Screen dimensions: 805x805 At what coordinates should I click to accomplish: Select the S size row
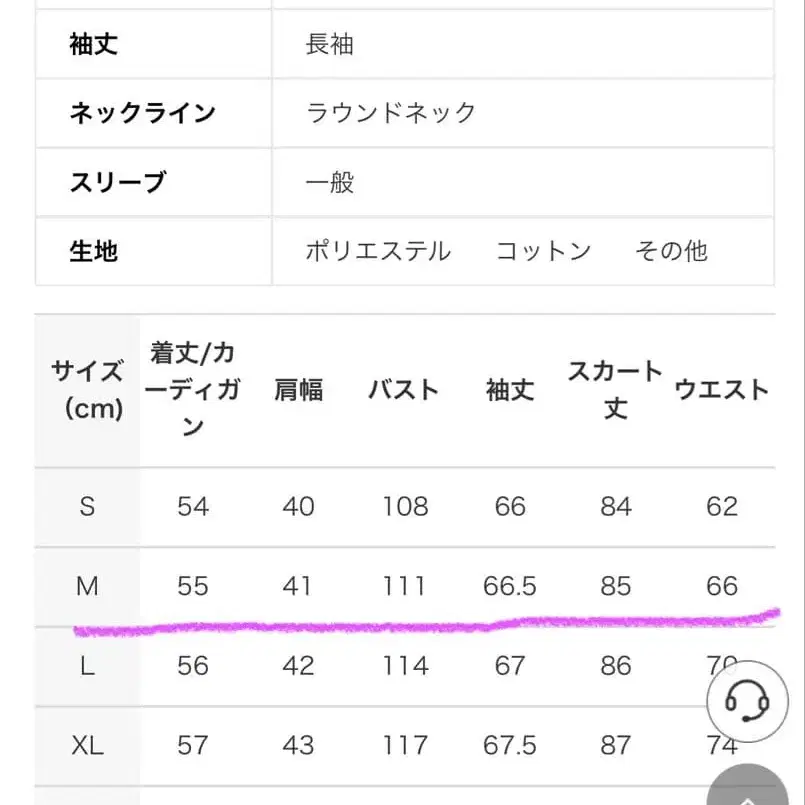point(87,506)
